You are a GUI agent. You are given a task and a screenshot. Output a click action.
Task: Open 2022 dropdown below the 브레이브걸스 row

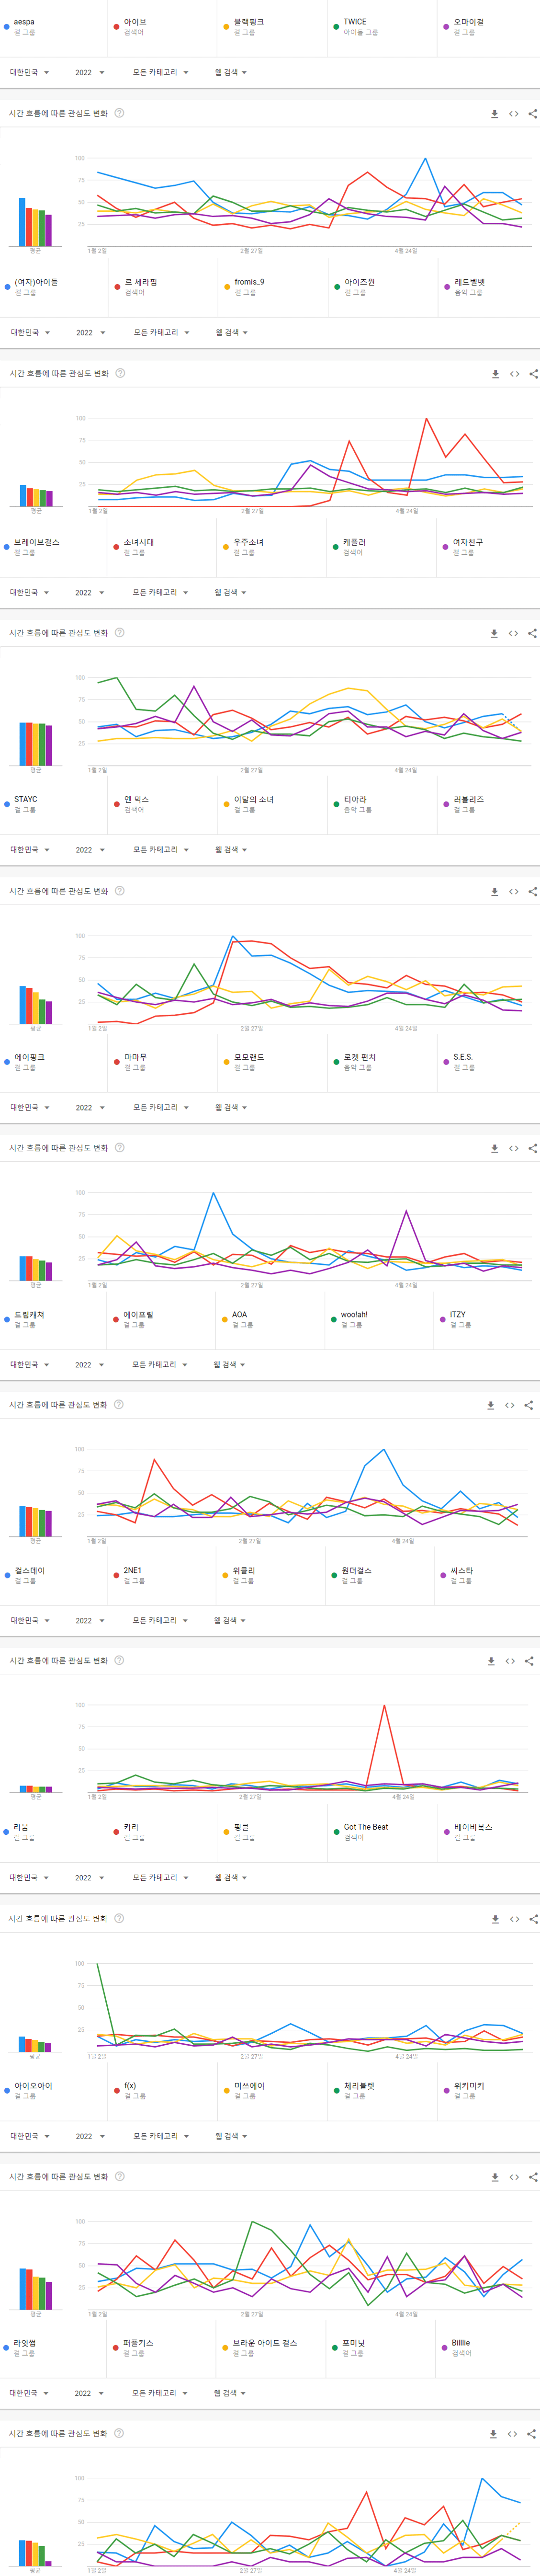90,593
